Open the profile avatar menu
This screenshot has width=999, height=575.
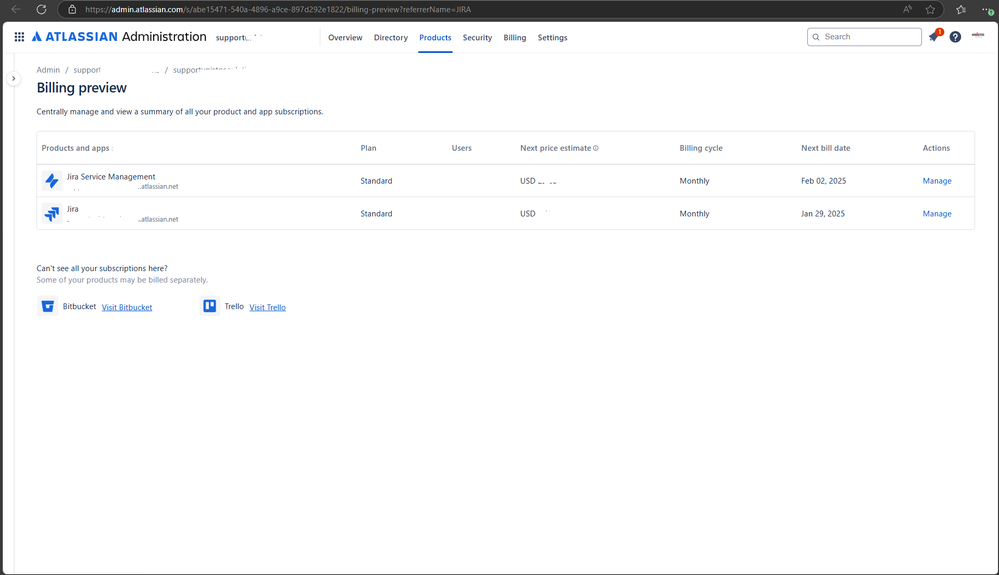tap(978, 35)
